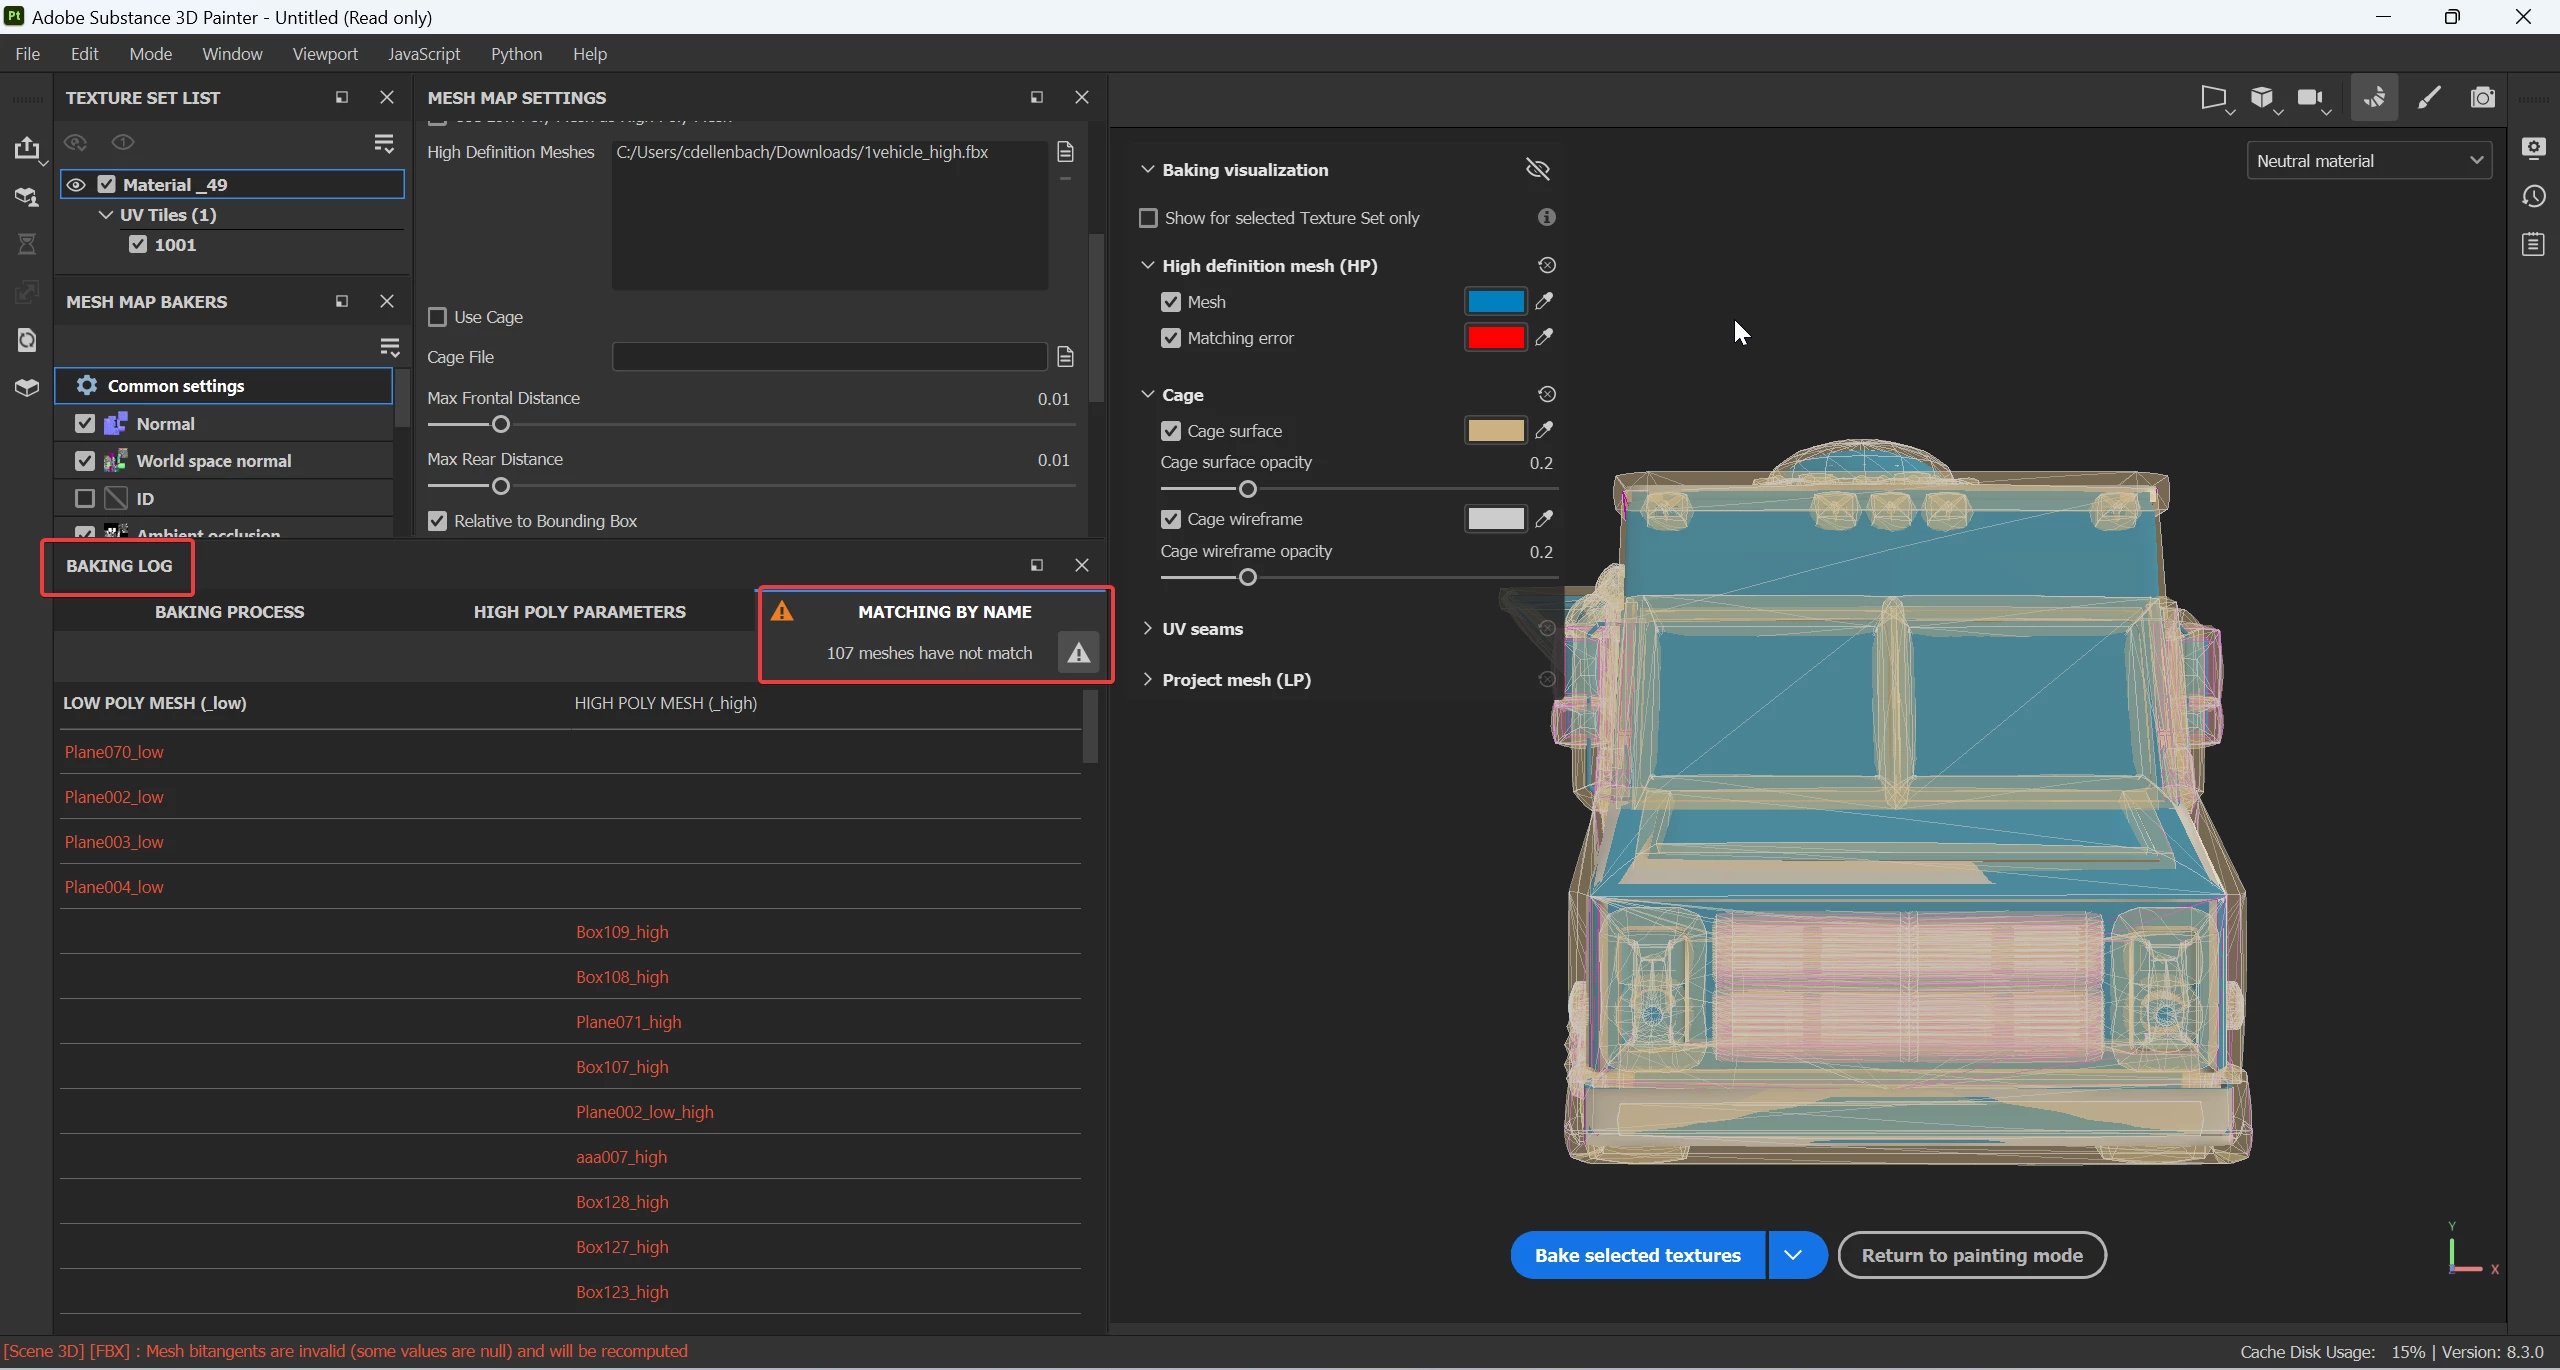
Task: Browse for Cage File with file icon
Action: point(1065,357)
